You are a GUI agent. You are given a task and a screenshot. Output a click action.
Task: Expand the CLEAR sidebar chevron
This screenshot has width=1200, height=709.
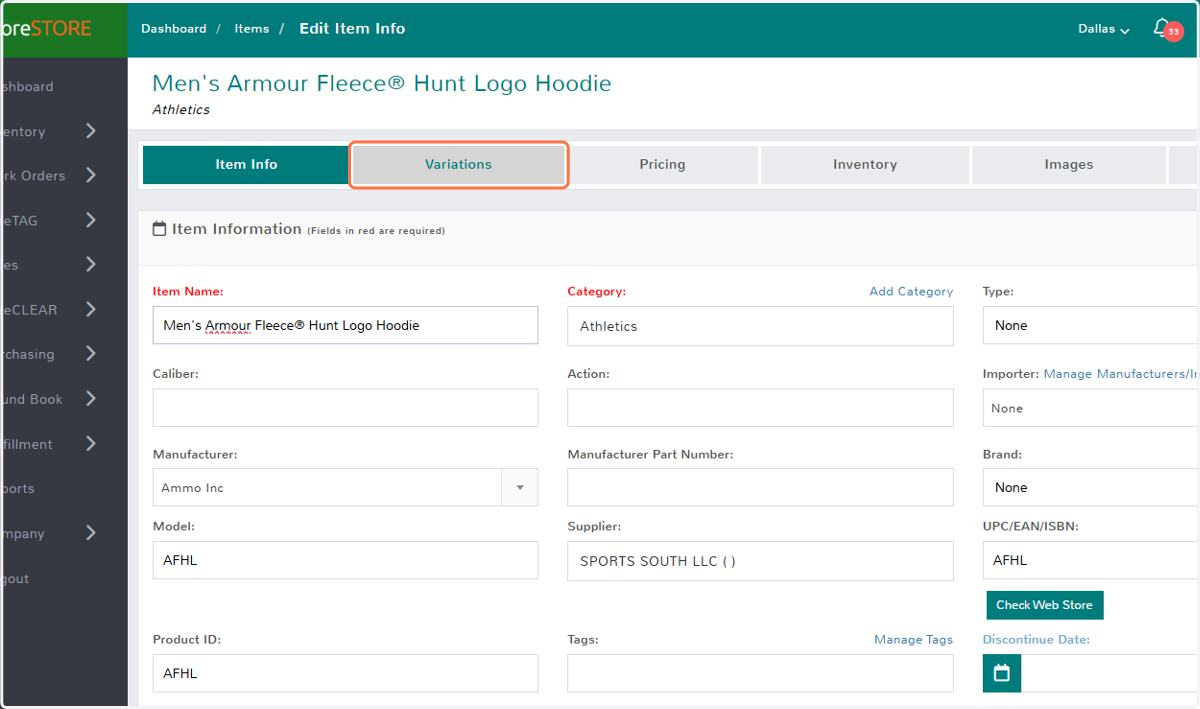click(x=91, y=309)
